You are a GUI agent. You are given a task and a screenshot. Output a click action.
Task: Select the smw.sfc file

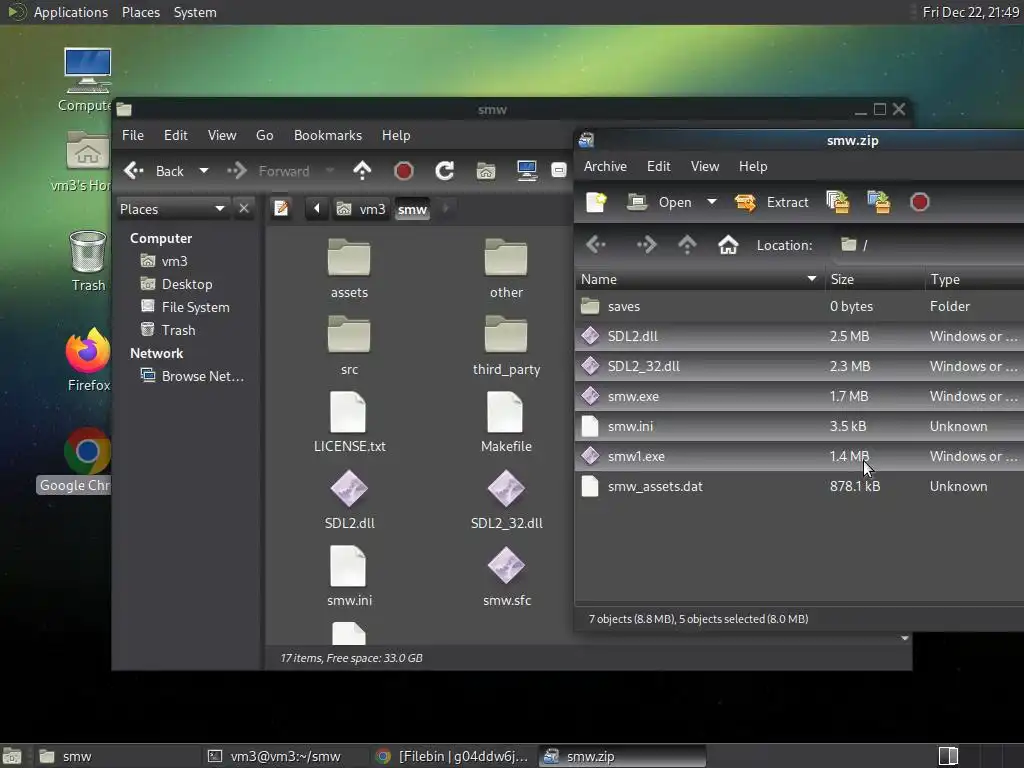point(506,577)
